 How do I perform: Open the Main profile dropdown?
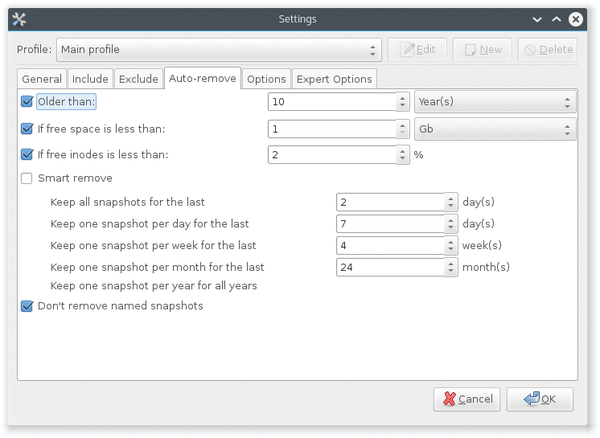coord(219,50)
